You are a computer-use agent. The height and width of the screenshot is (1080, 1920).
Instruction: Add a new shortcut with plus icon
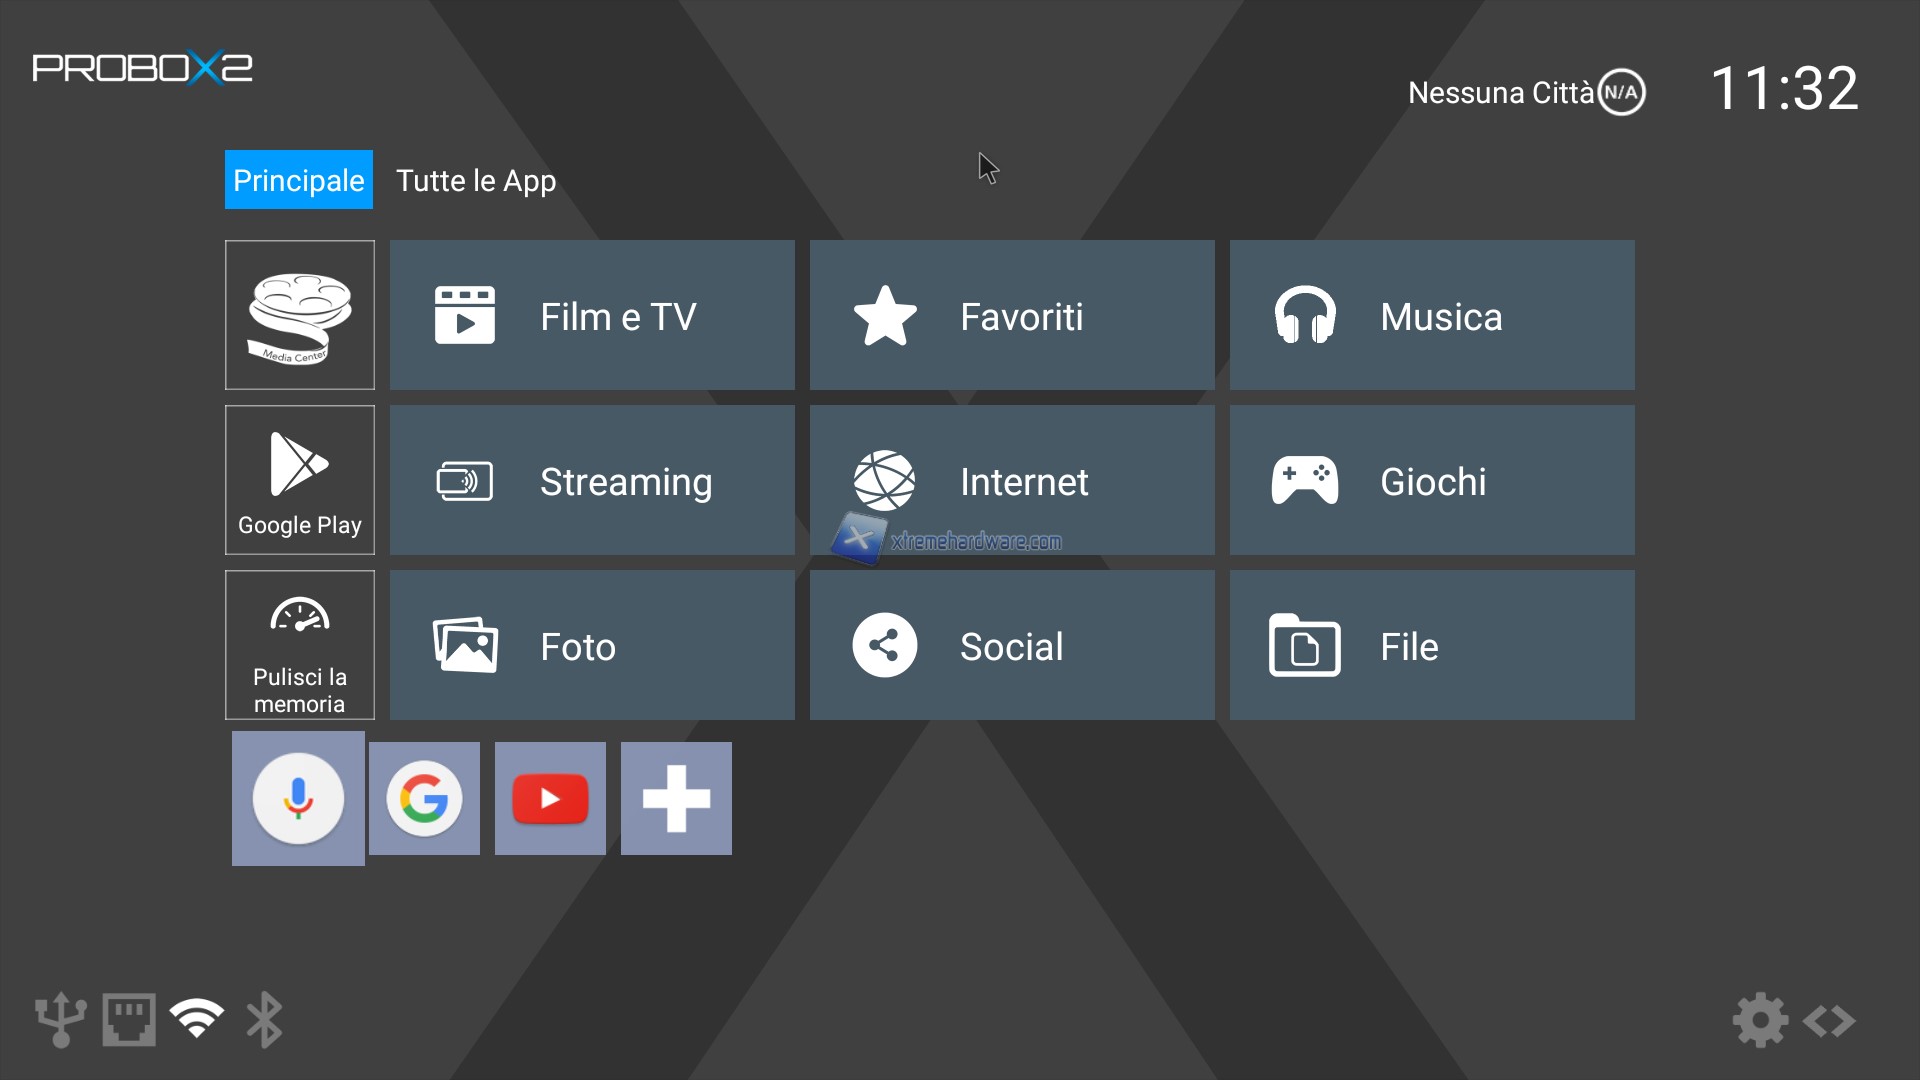point(676,798)
